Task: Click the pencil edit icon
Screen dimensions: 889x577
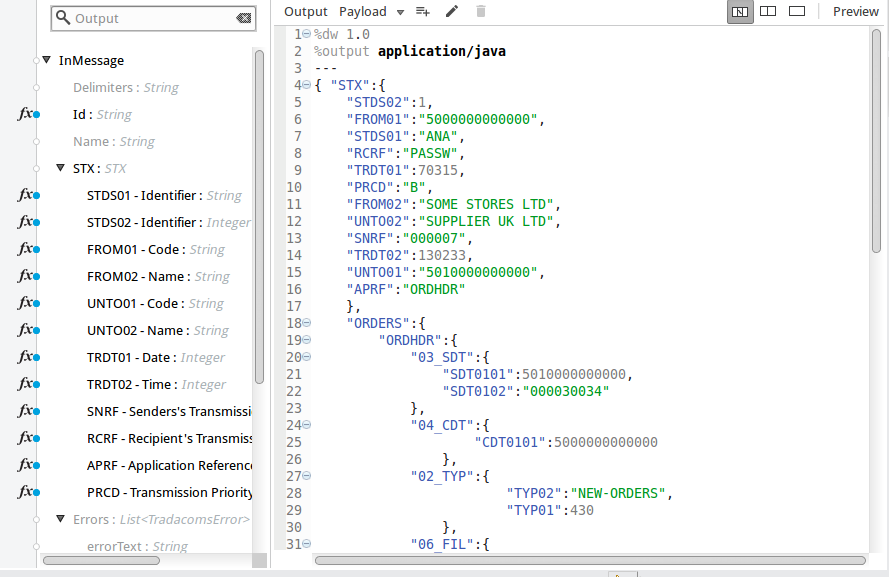Action: 452,12
